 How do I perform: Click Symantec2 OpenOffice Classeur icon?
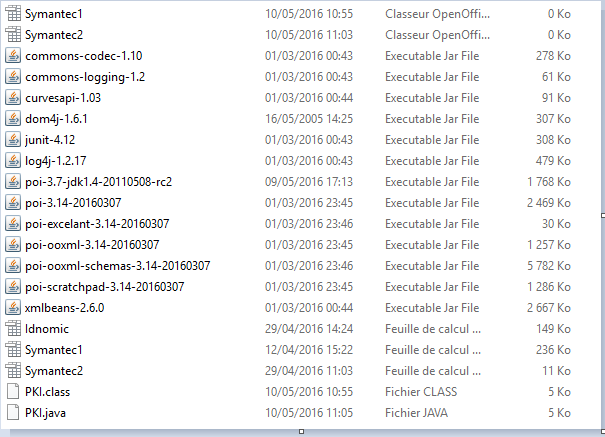pyautogui.click(x=13, y=35)
